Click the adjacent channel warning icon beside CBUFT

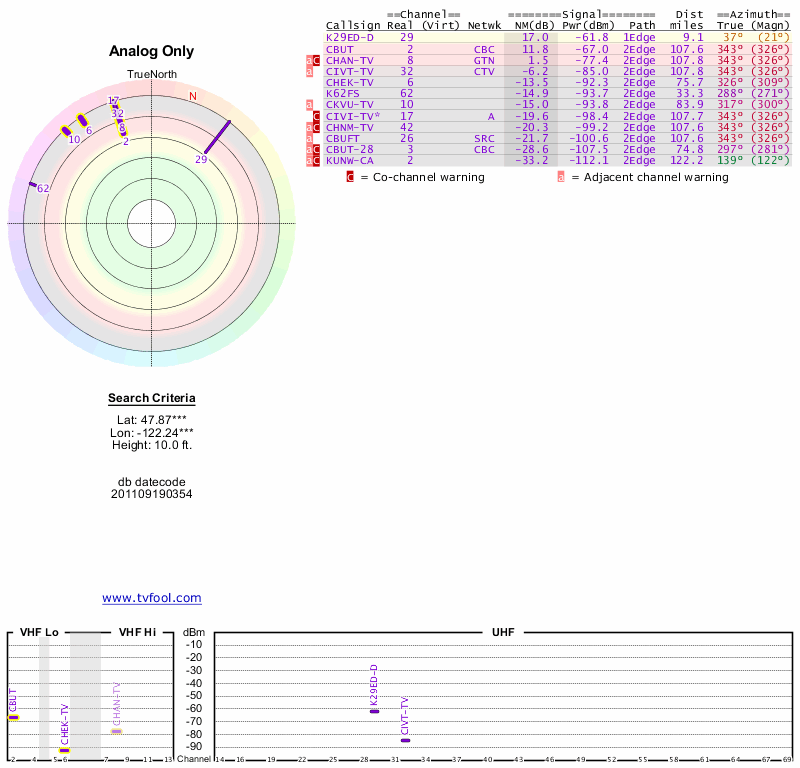point(310,138)
